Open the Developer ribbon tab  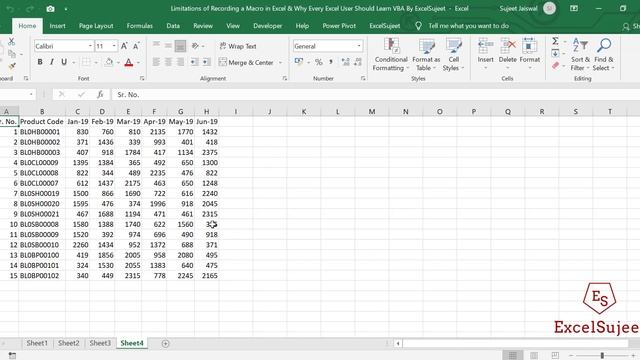[x=267, y=26]
